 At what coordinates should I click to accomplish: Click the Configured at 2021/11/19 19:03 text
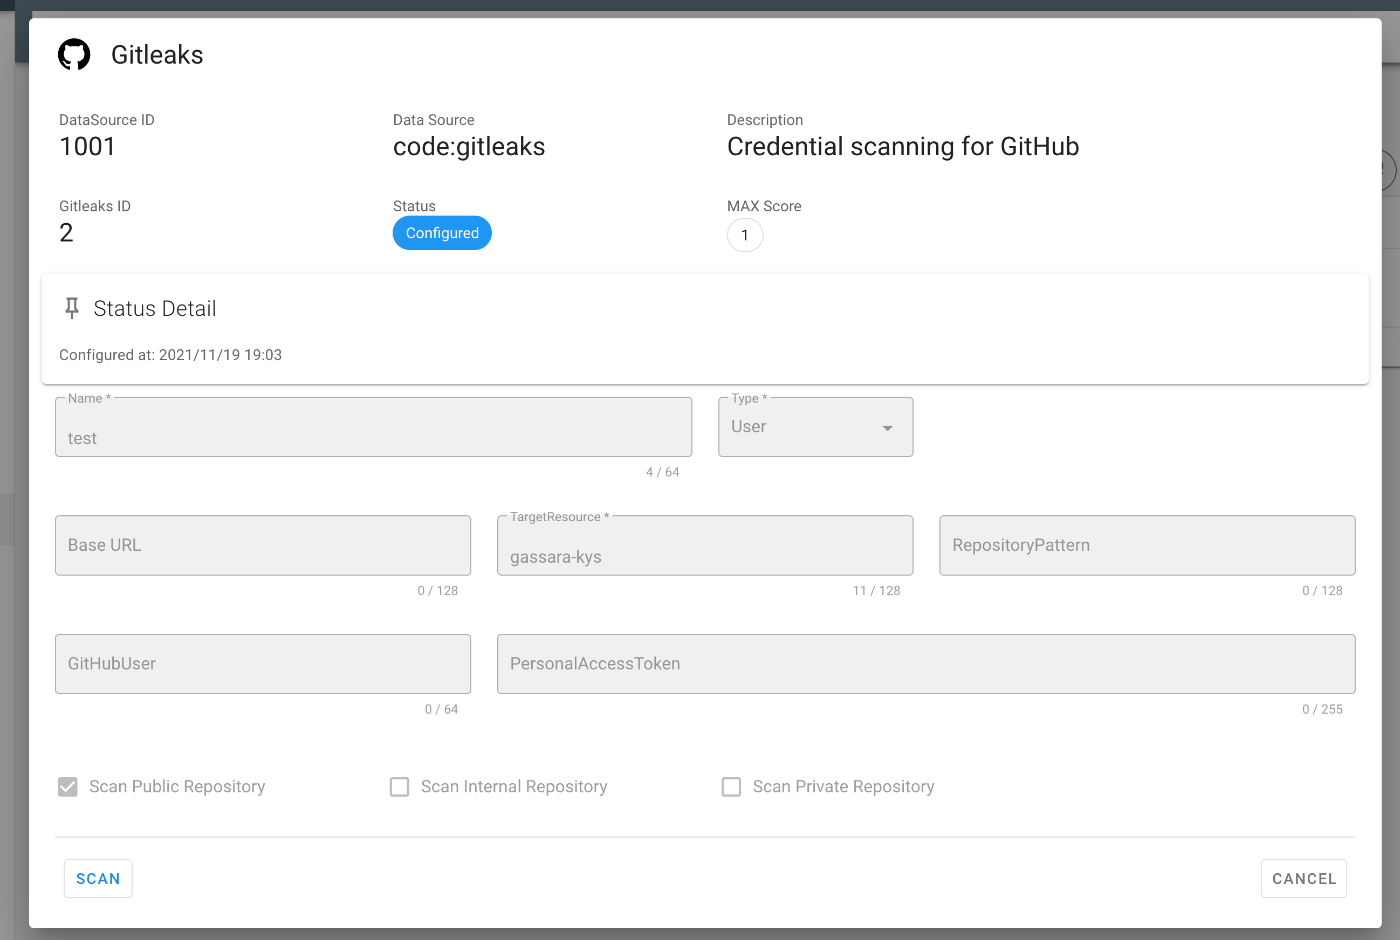tap(170, 355)
